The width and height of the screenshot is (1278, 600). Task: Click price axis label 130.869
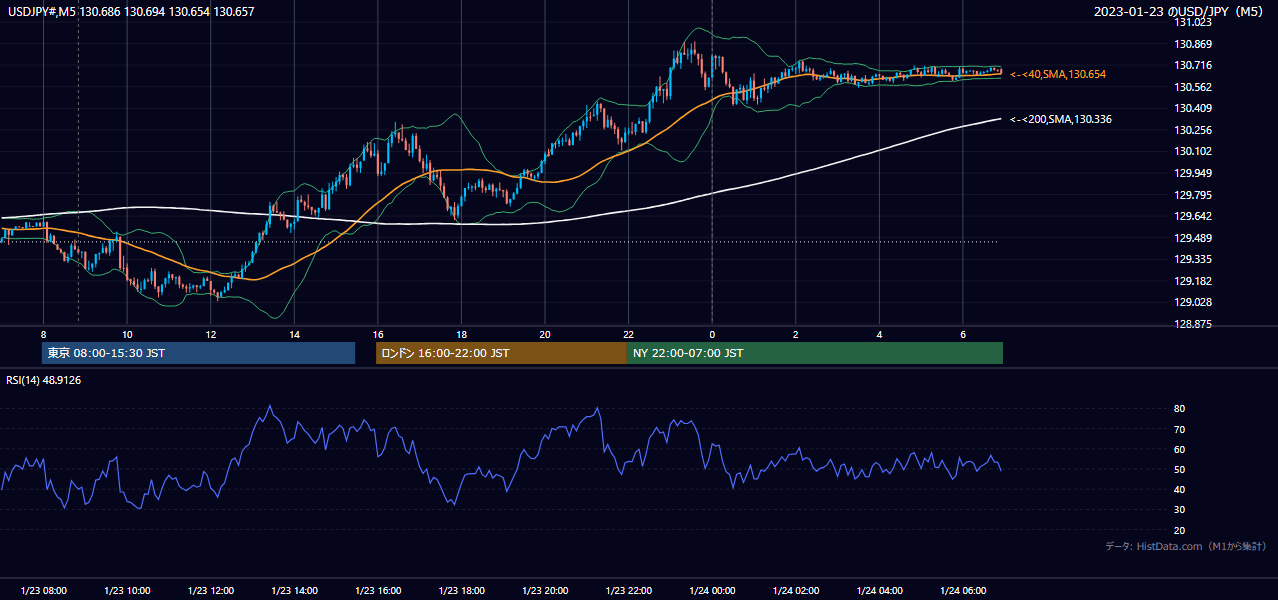[x=1193, y=44]
